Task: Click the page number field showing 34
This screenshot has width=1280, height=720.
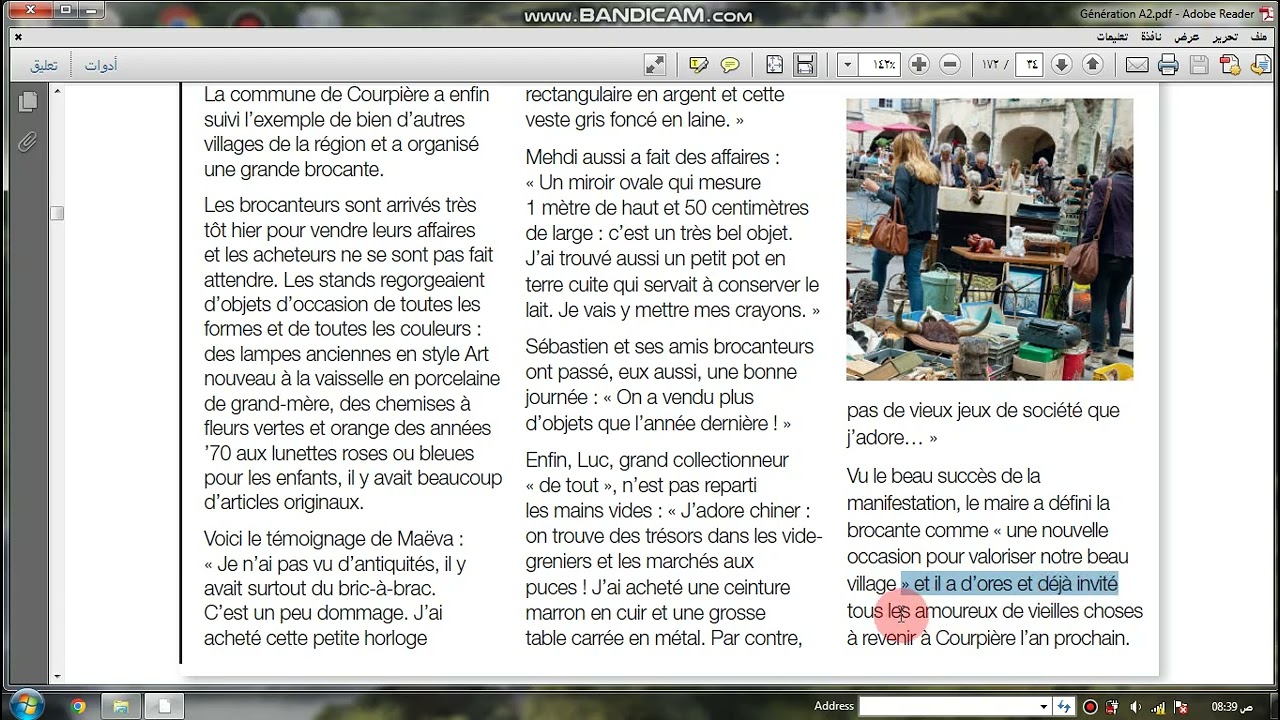Action: pos(1030,65)
